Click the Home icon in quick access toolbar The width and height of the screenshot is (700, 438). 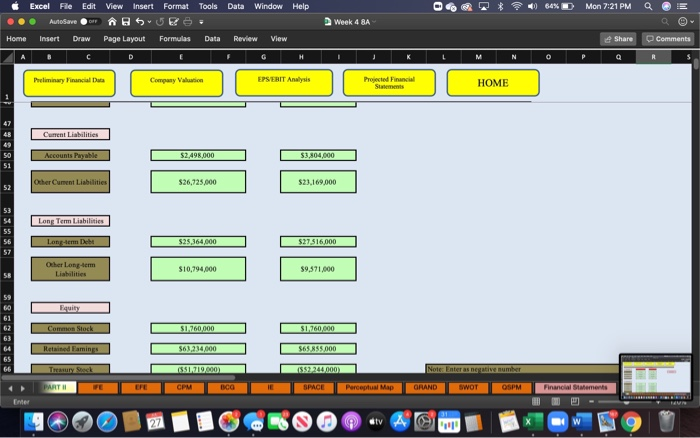click(x=112, y=21)
